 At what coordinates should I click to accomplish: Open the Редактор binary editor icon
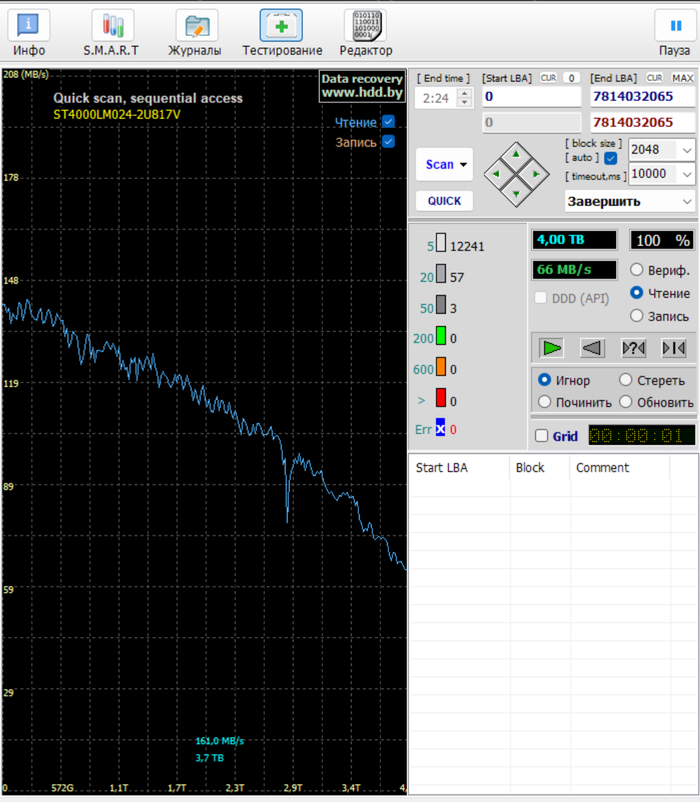(x=366, y=25)
